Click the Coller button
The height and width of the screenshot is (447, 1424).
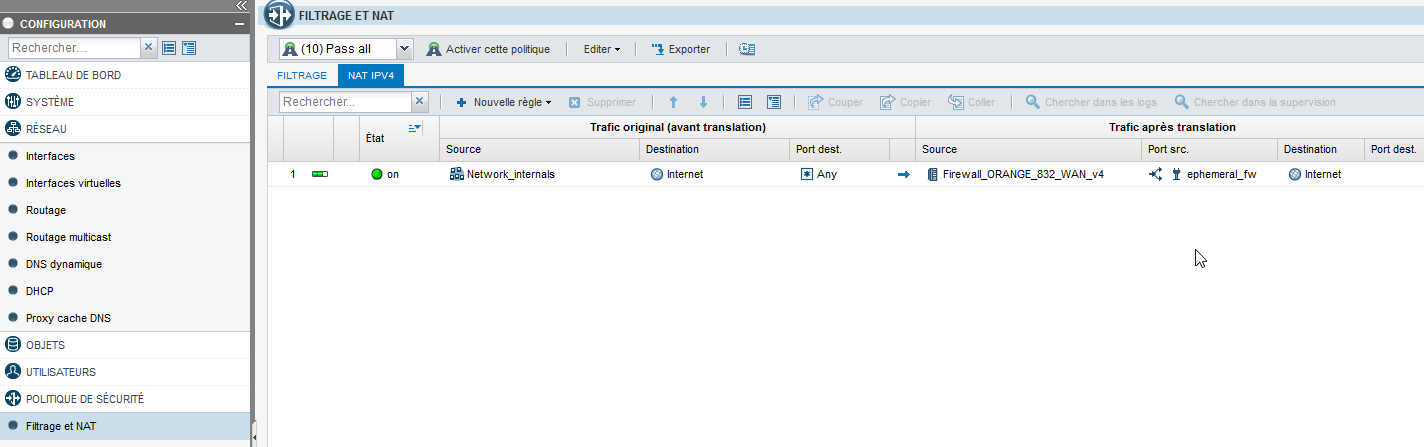972,102
